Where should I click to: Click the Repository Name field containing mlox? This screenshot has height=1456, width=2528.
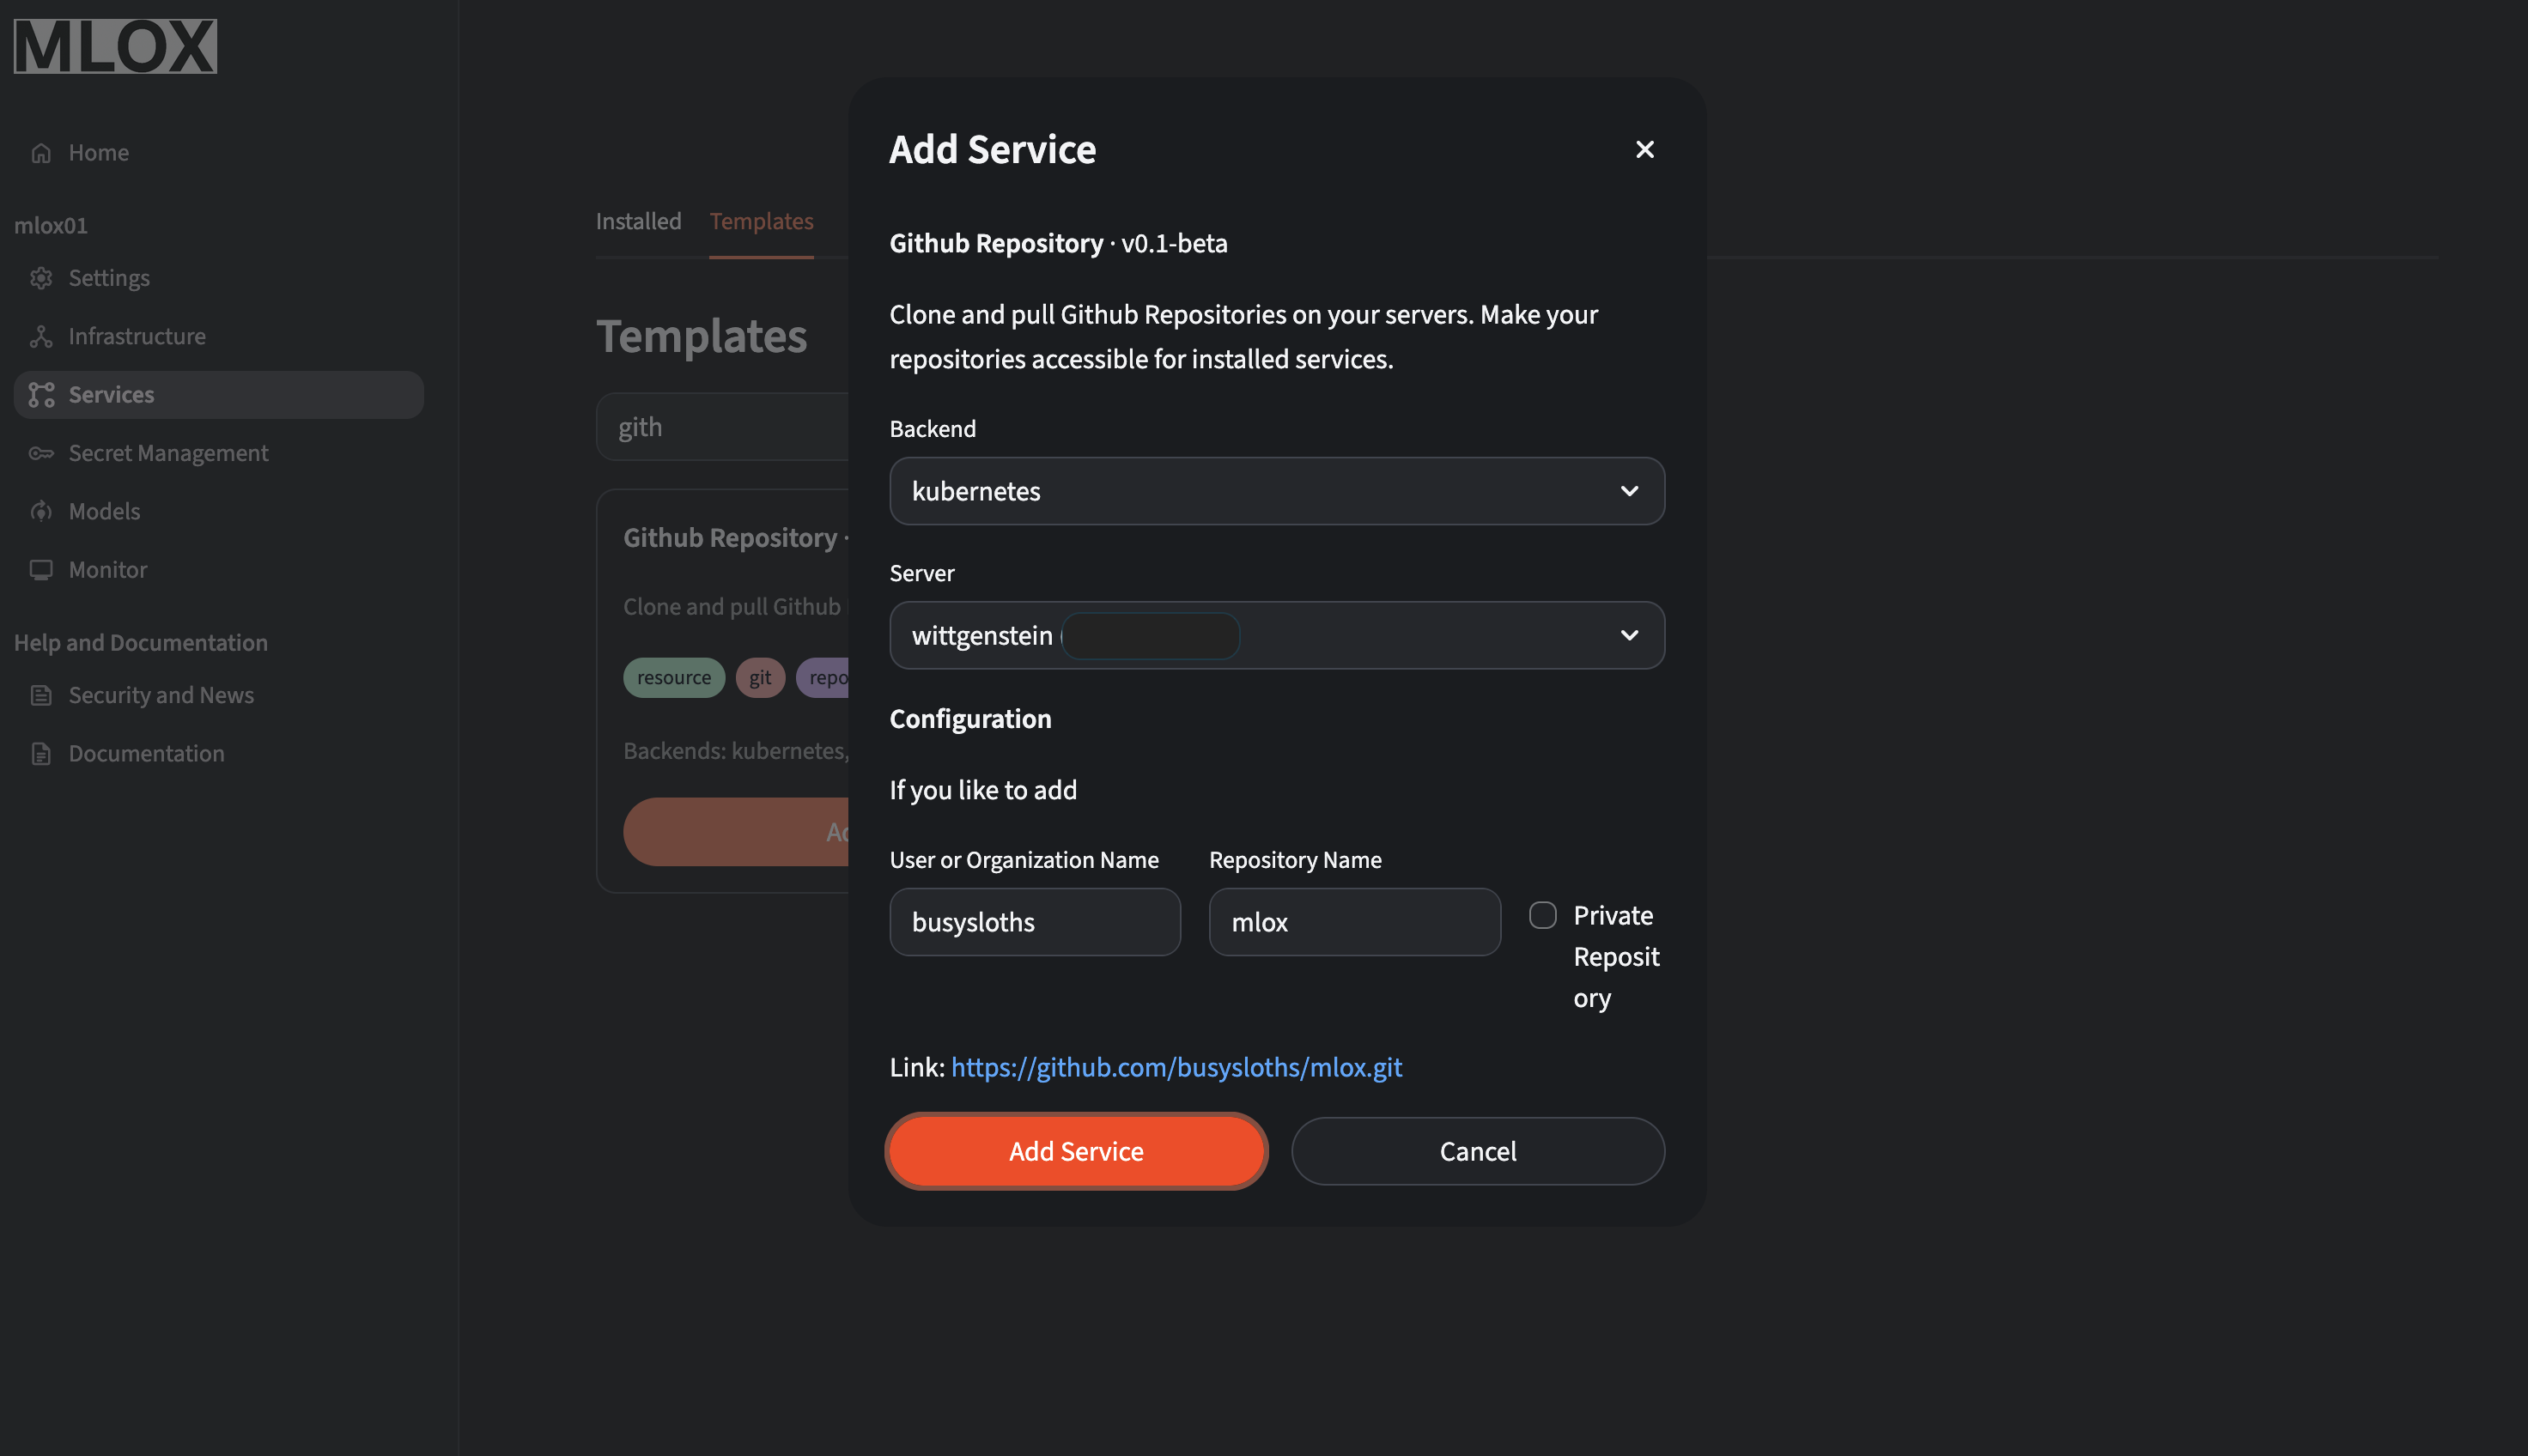click(1354, 922)
